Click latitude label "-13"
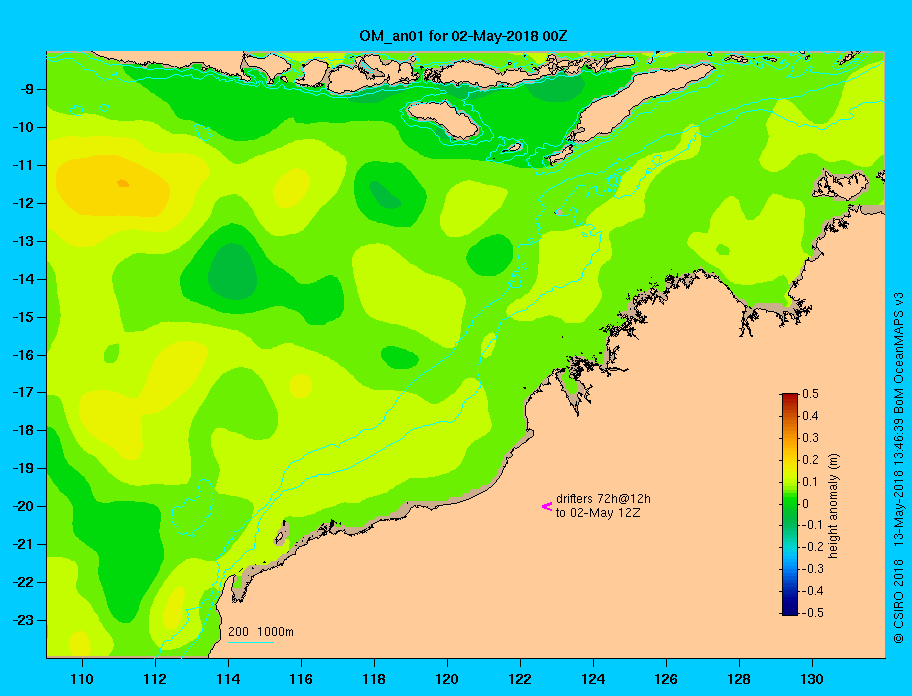912x696 pixels. (x=24, y=241)
